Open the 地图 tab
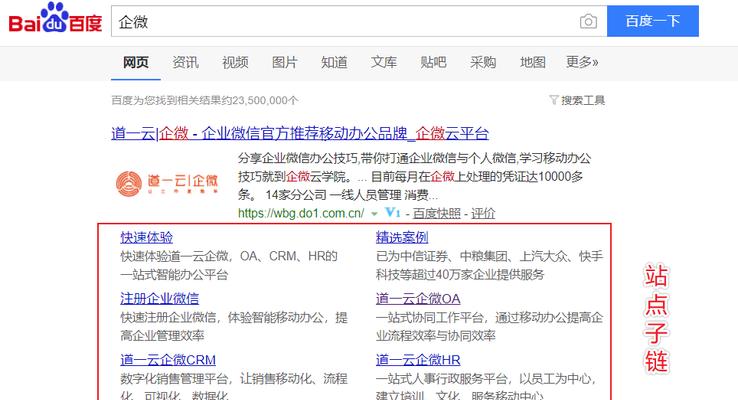 [533, 62]
